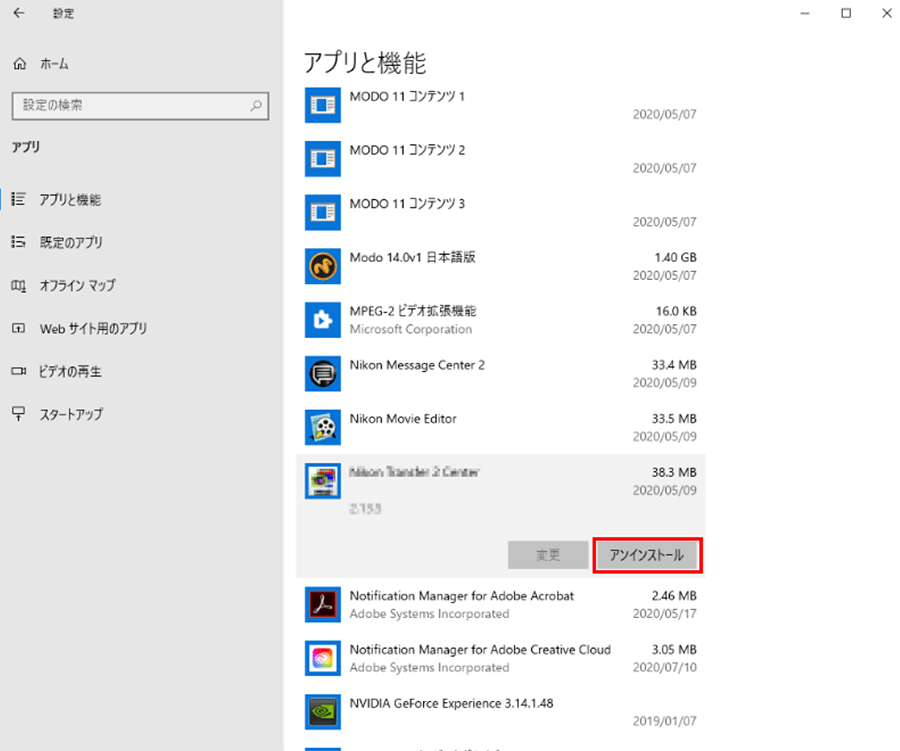Select Modo 14.0v1 日本語版 entry
The height and width of the screenshot is (751, 900).
pyautogui.click(x=501, y=266)
